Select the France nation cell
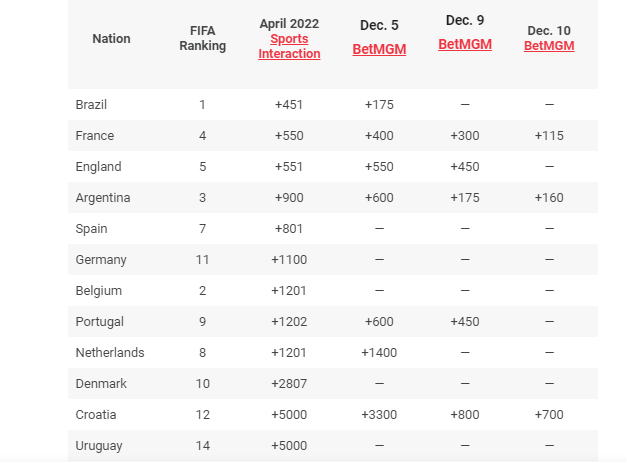This screenshot has width=627, height=463. pyautogui.click(x=95, y=136)
